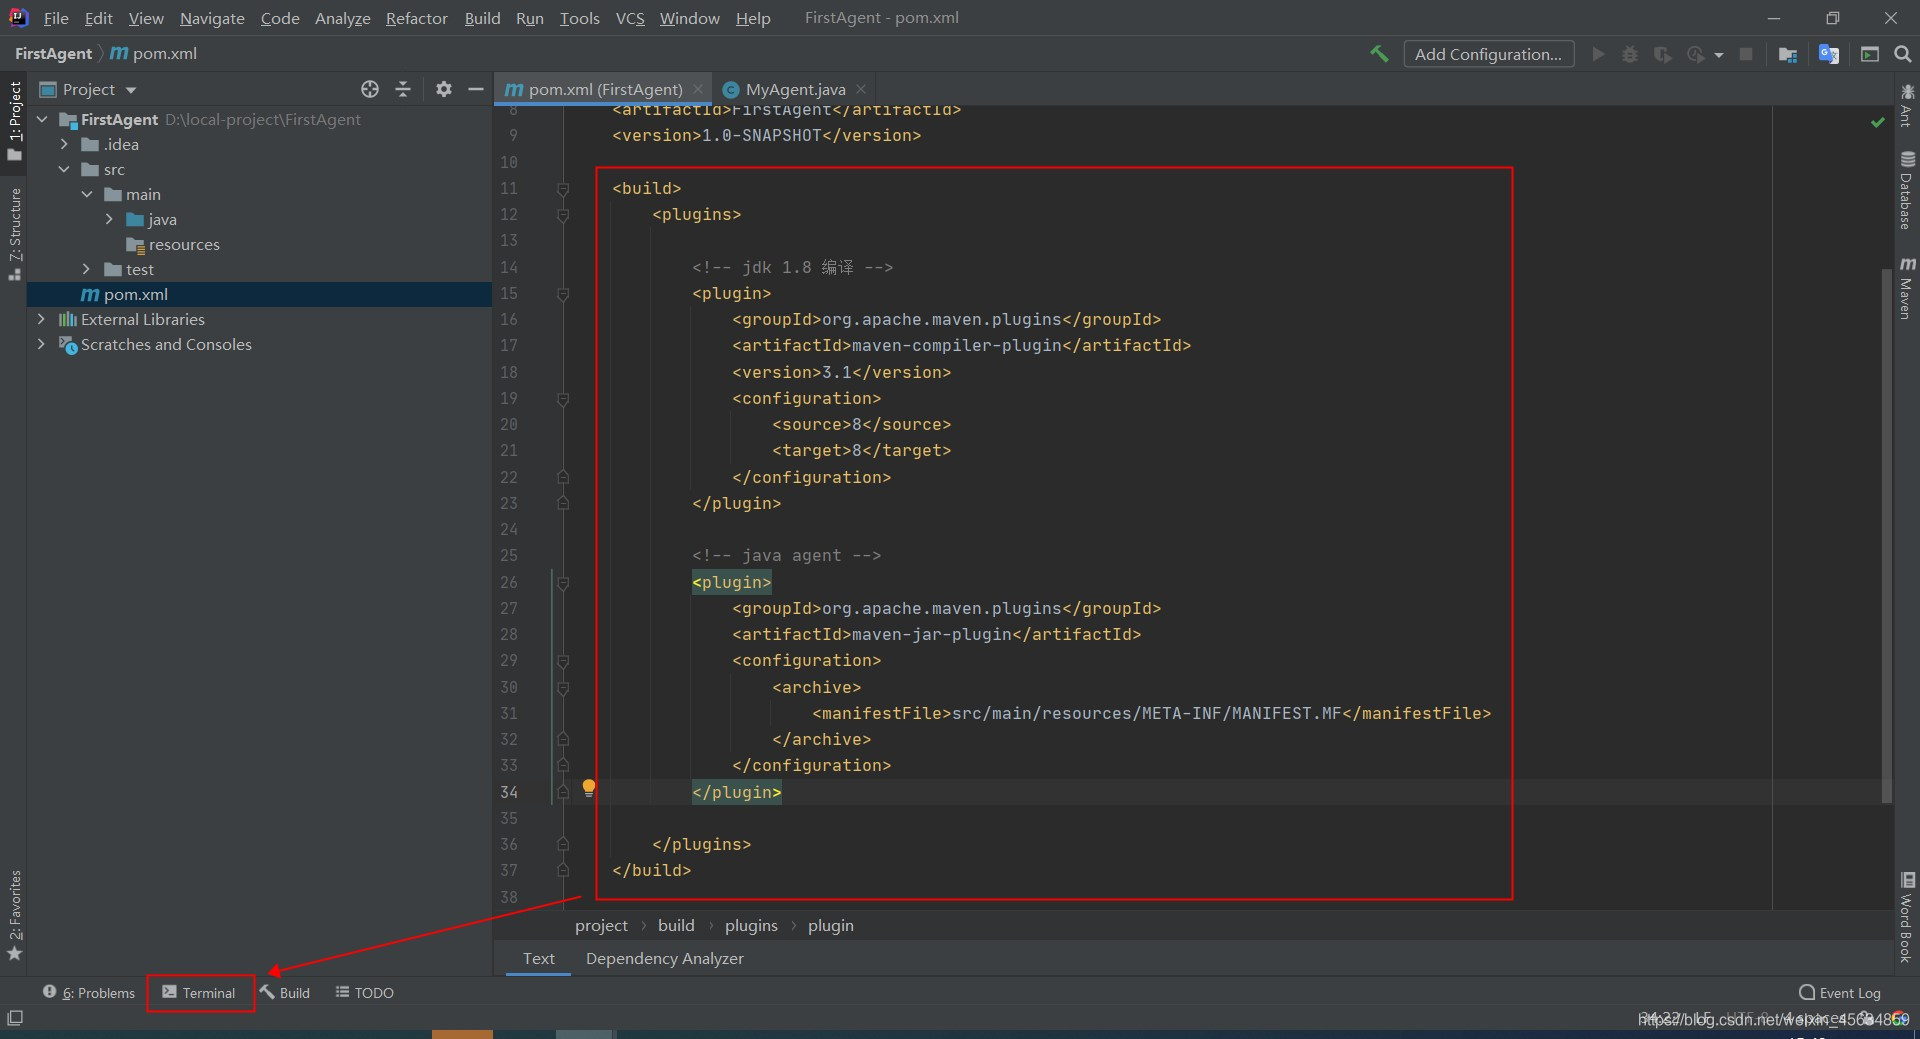Open the Terminal tool window
1920x1039 pixels.
click(199, 993)
